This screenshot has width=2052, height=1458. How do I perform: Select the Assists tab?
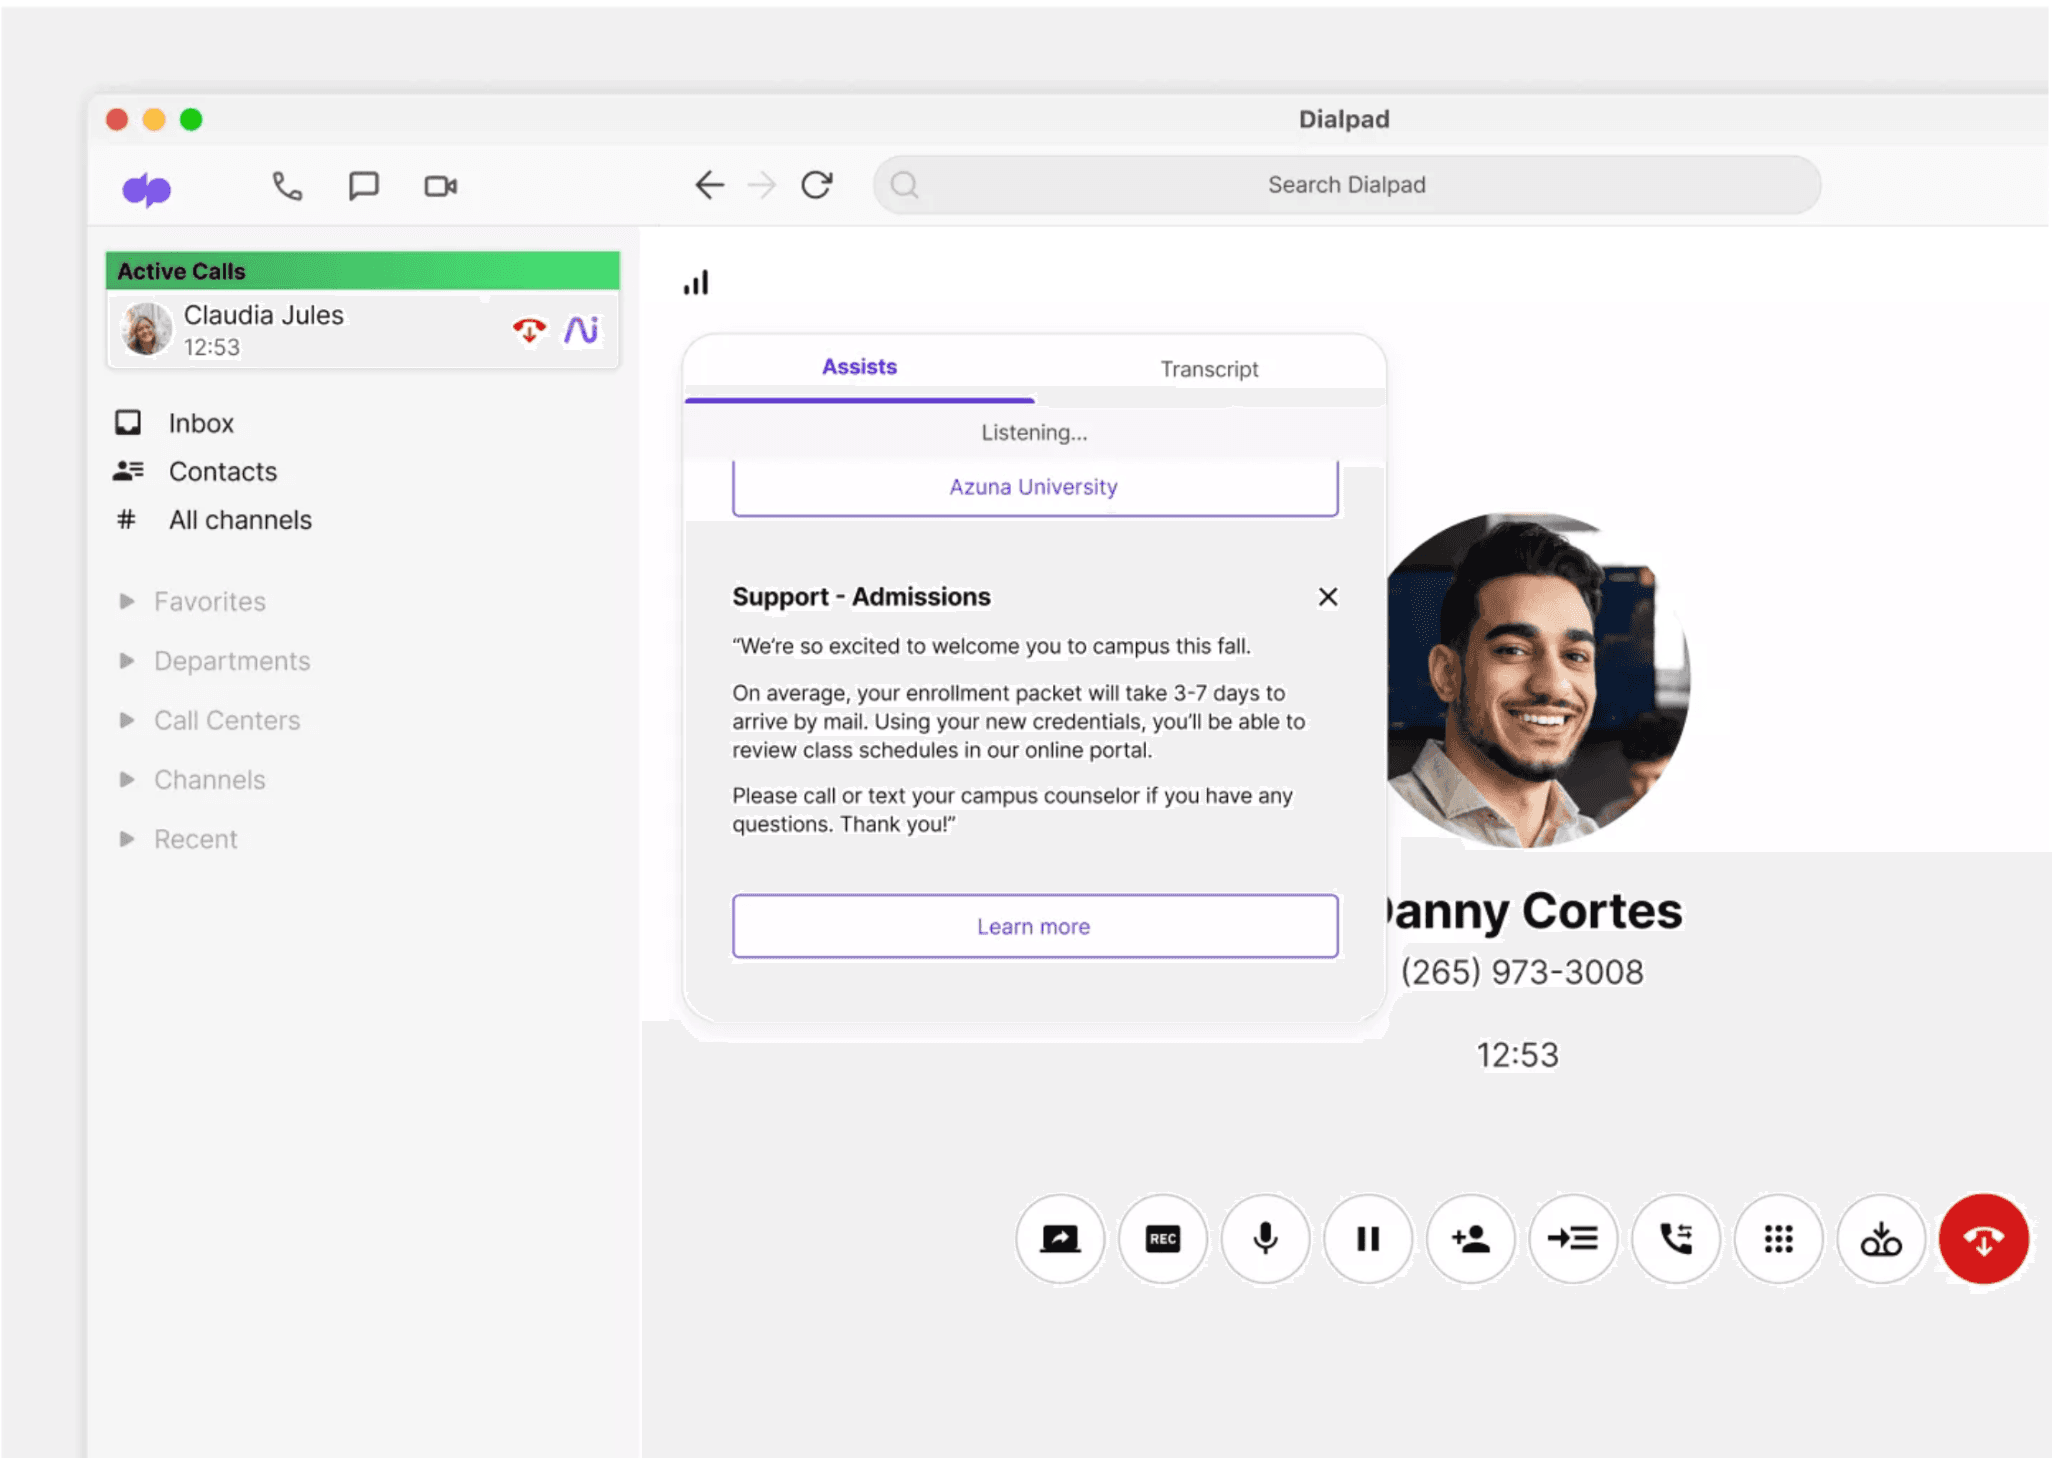coord(859,367)
